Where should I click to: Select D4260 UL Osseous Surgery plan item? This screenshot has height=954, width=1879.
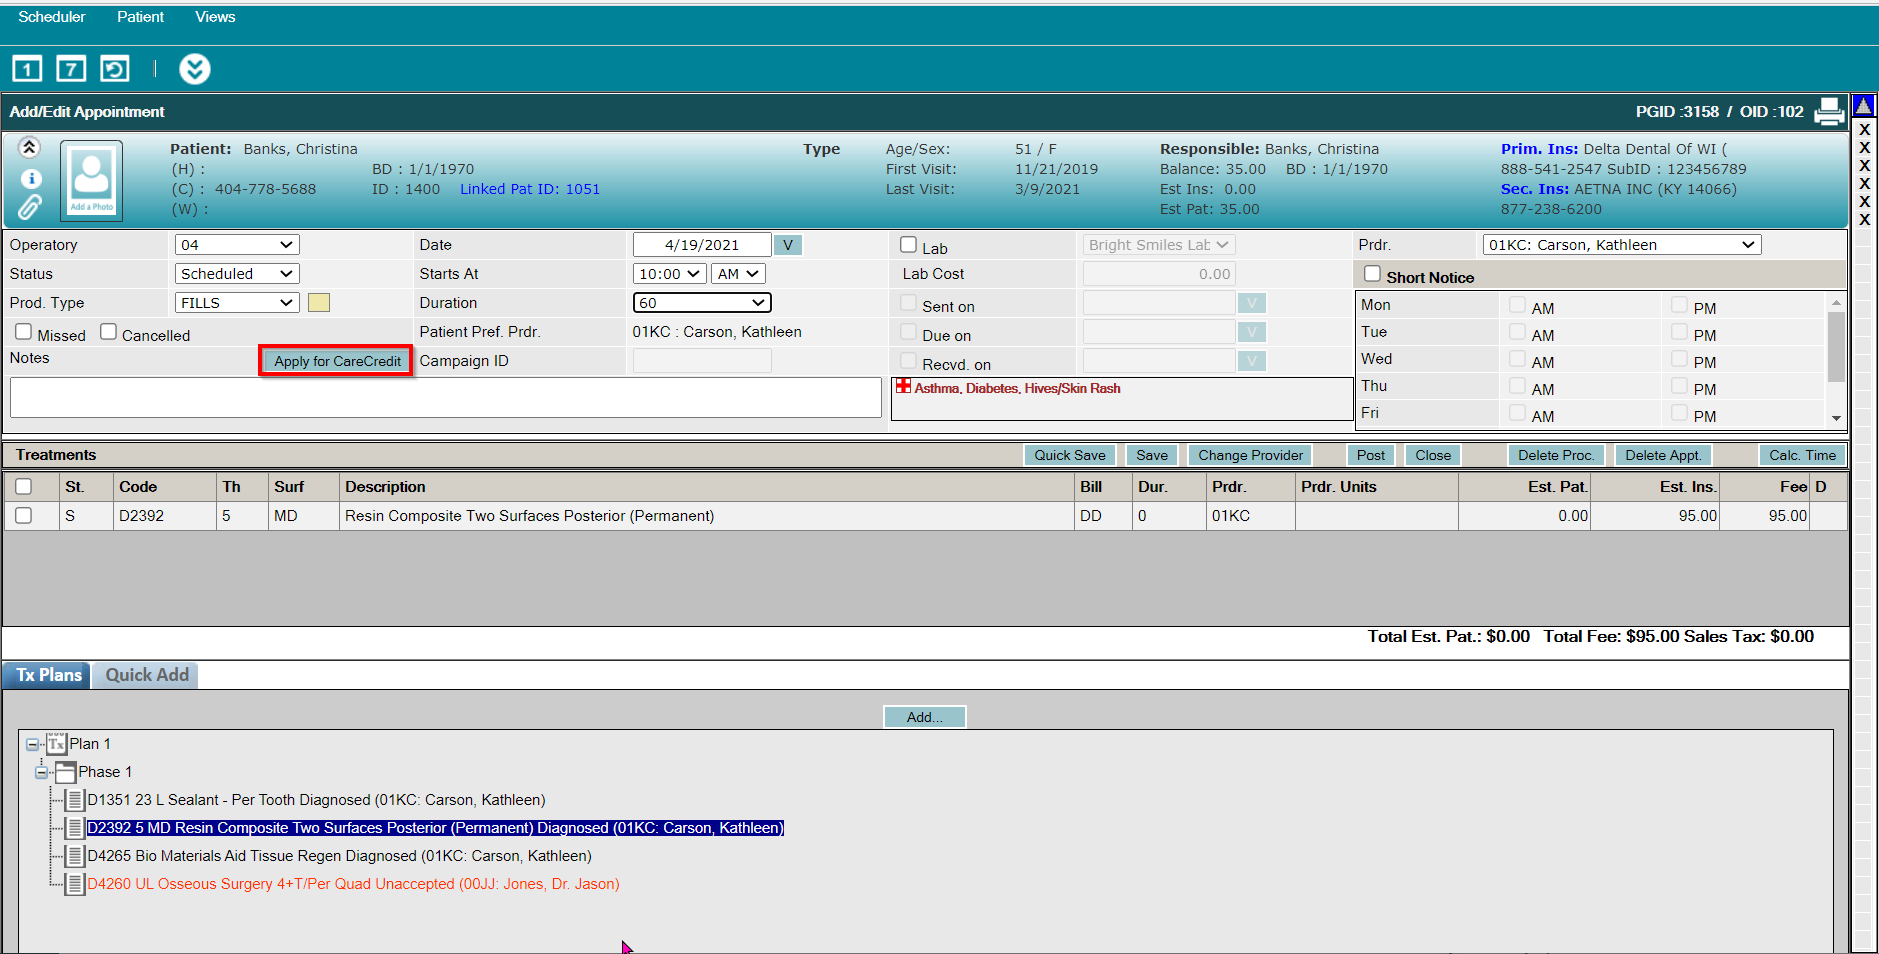pyautogui.click(x=353, y=884)
